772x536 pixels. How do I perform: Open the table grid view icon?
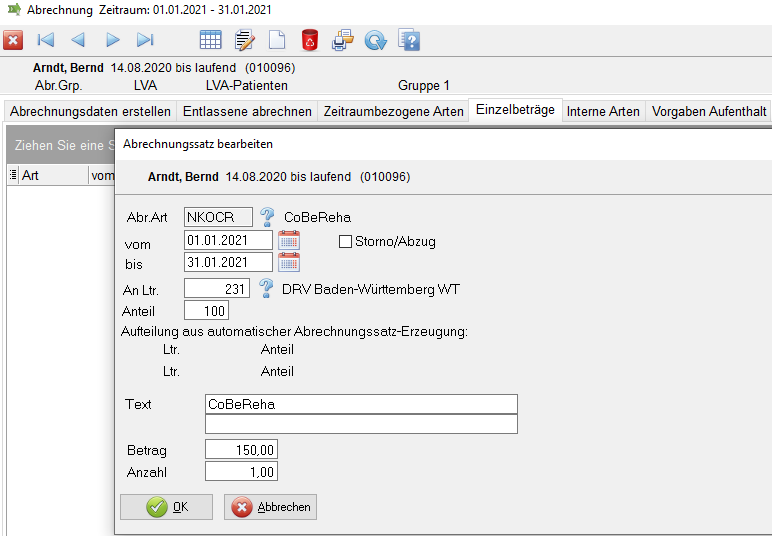point(211,40)
